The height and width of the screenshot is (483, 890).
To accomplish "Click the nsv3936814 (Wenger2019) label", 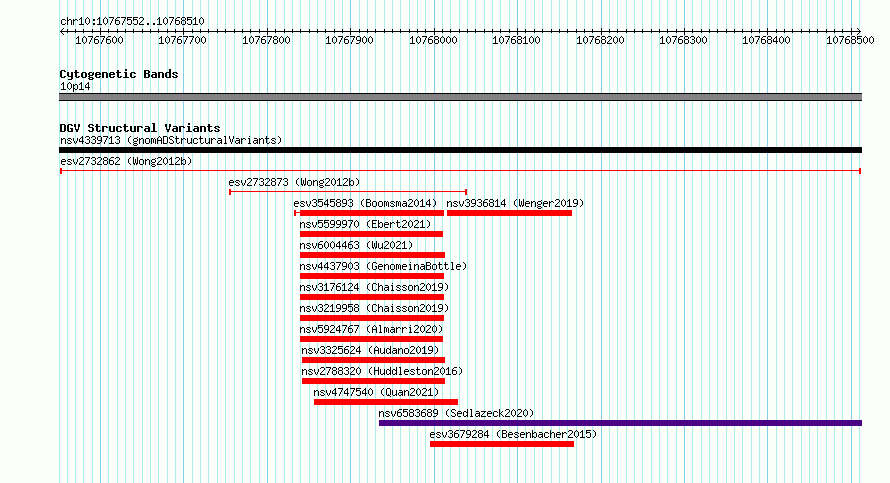I will click(515, 203).
